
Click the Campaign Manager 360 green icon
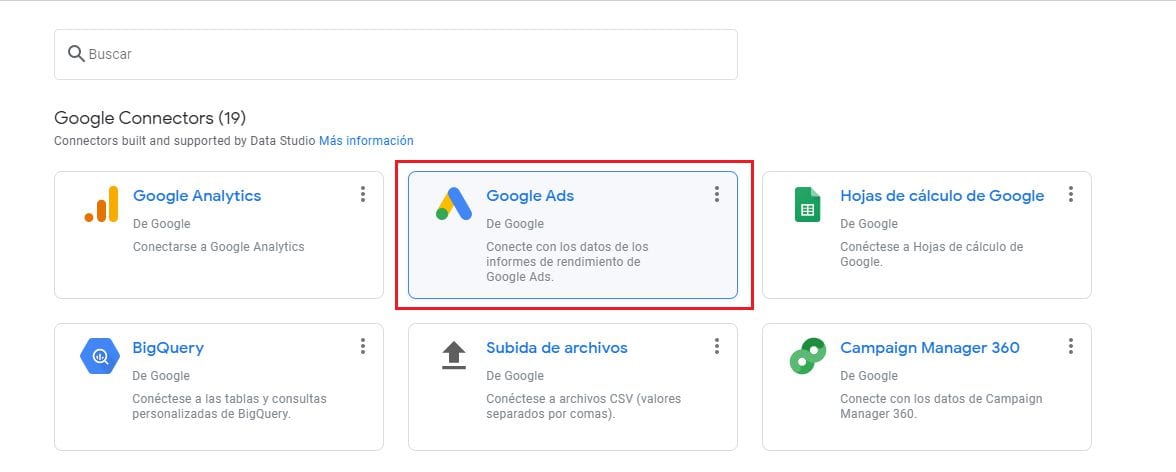pos(808,356)
